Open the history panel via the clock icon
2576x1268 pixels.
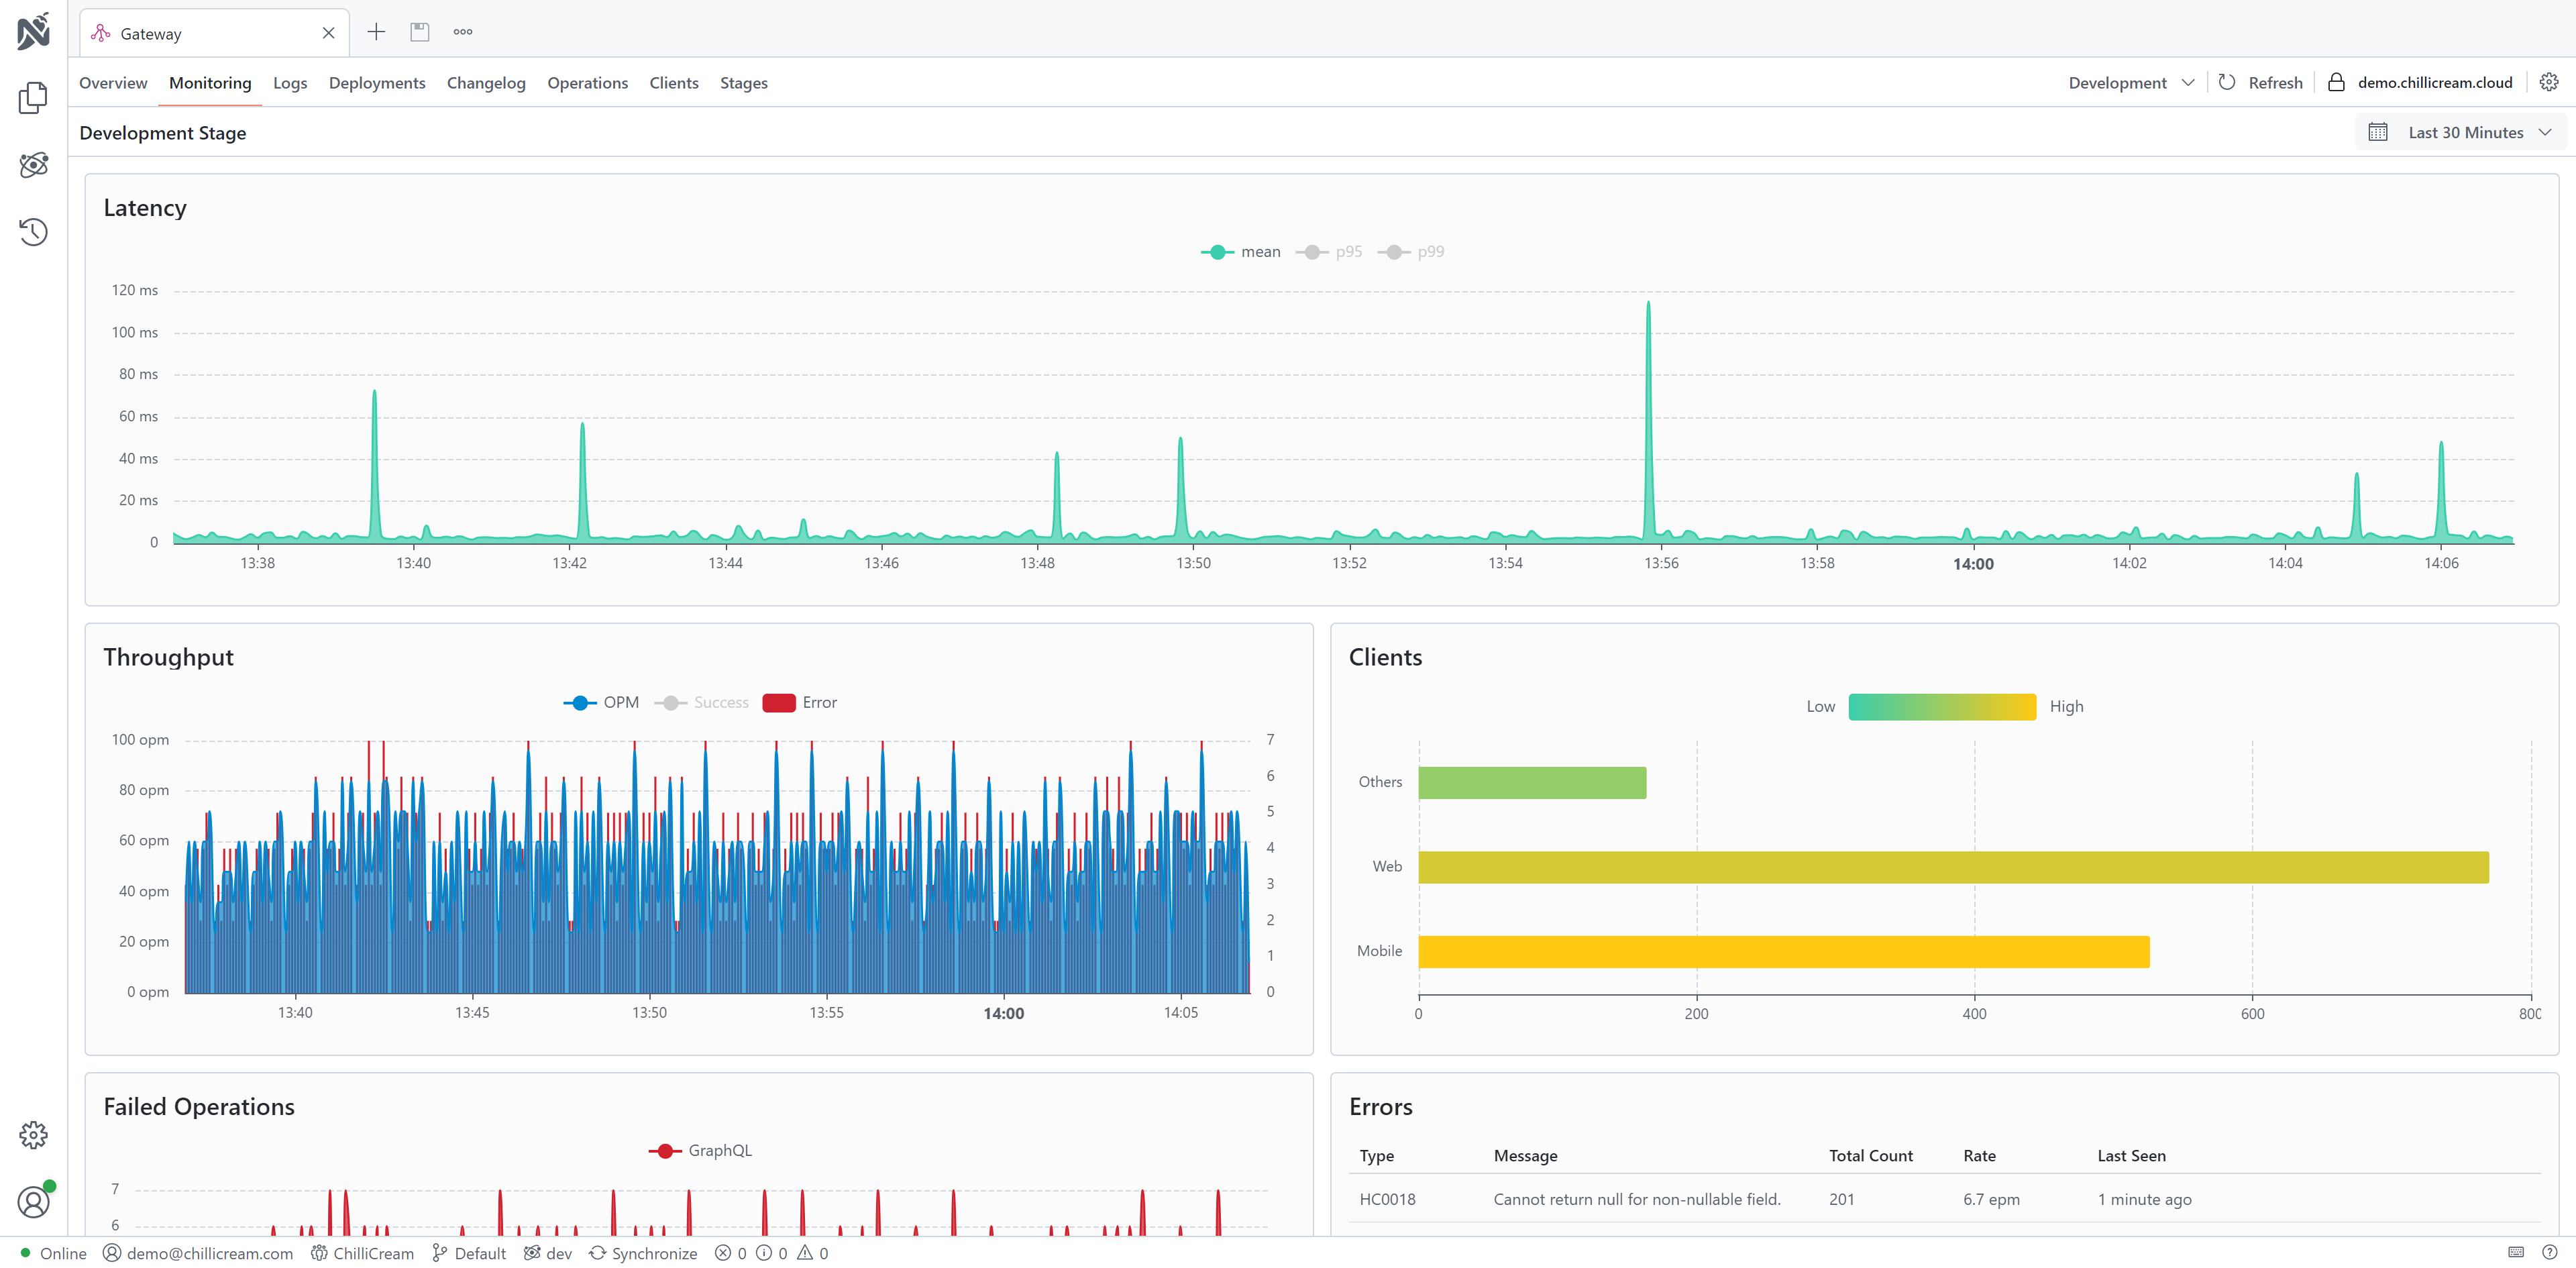(34, 231)
